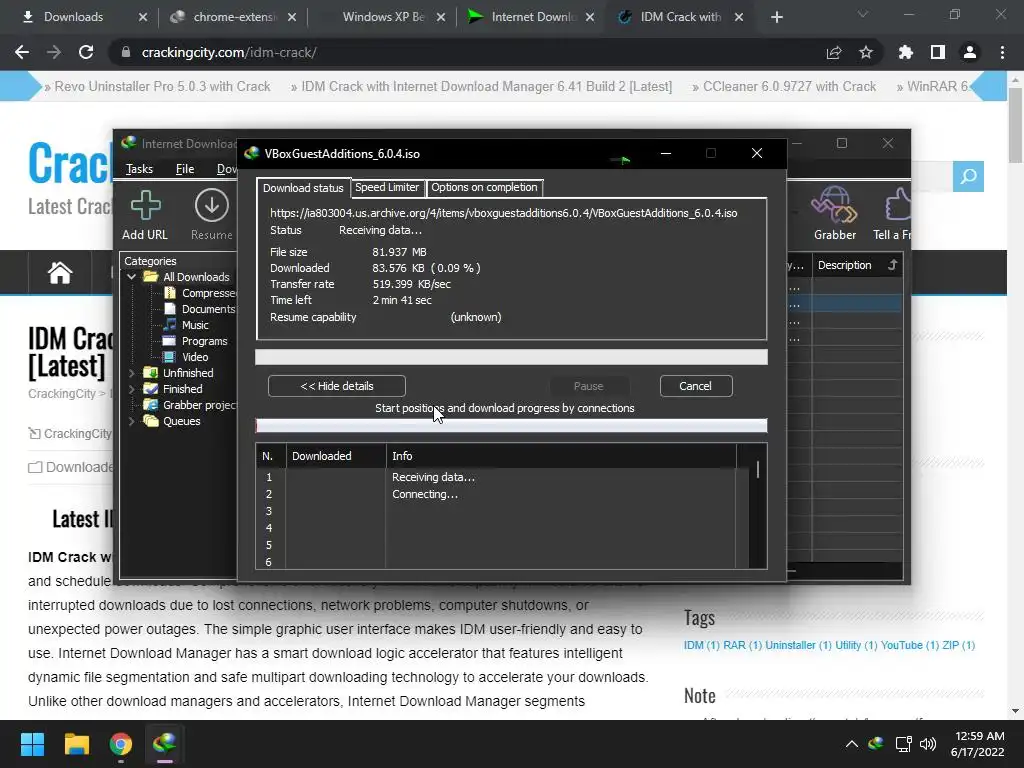Expand the Unfinished category node
The width and height of the screenshot is (1024, 768).
pyautogui.click(x=132, y=373)
